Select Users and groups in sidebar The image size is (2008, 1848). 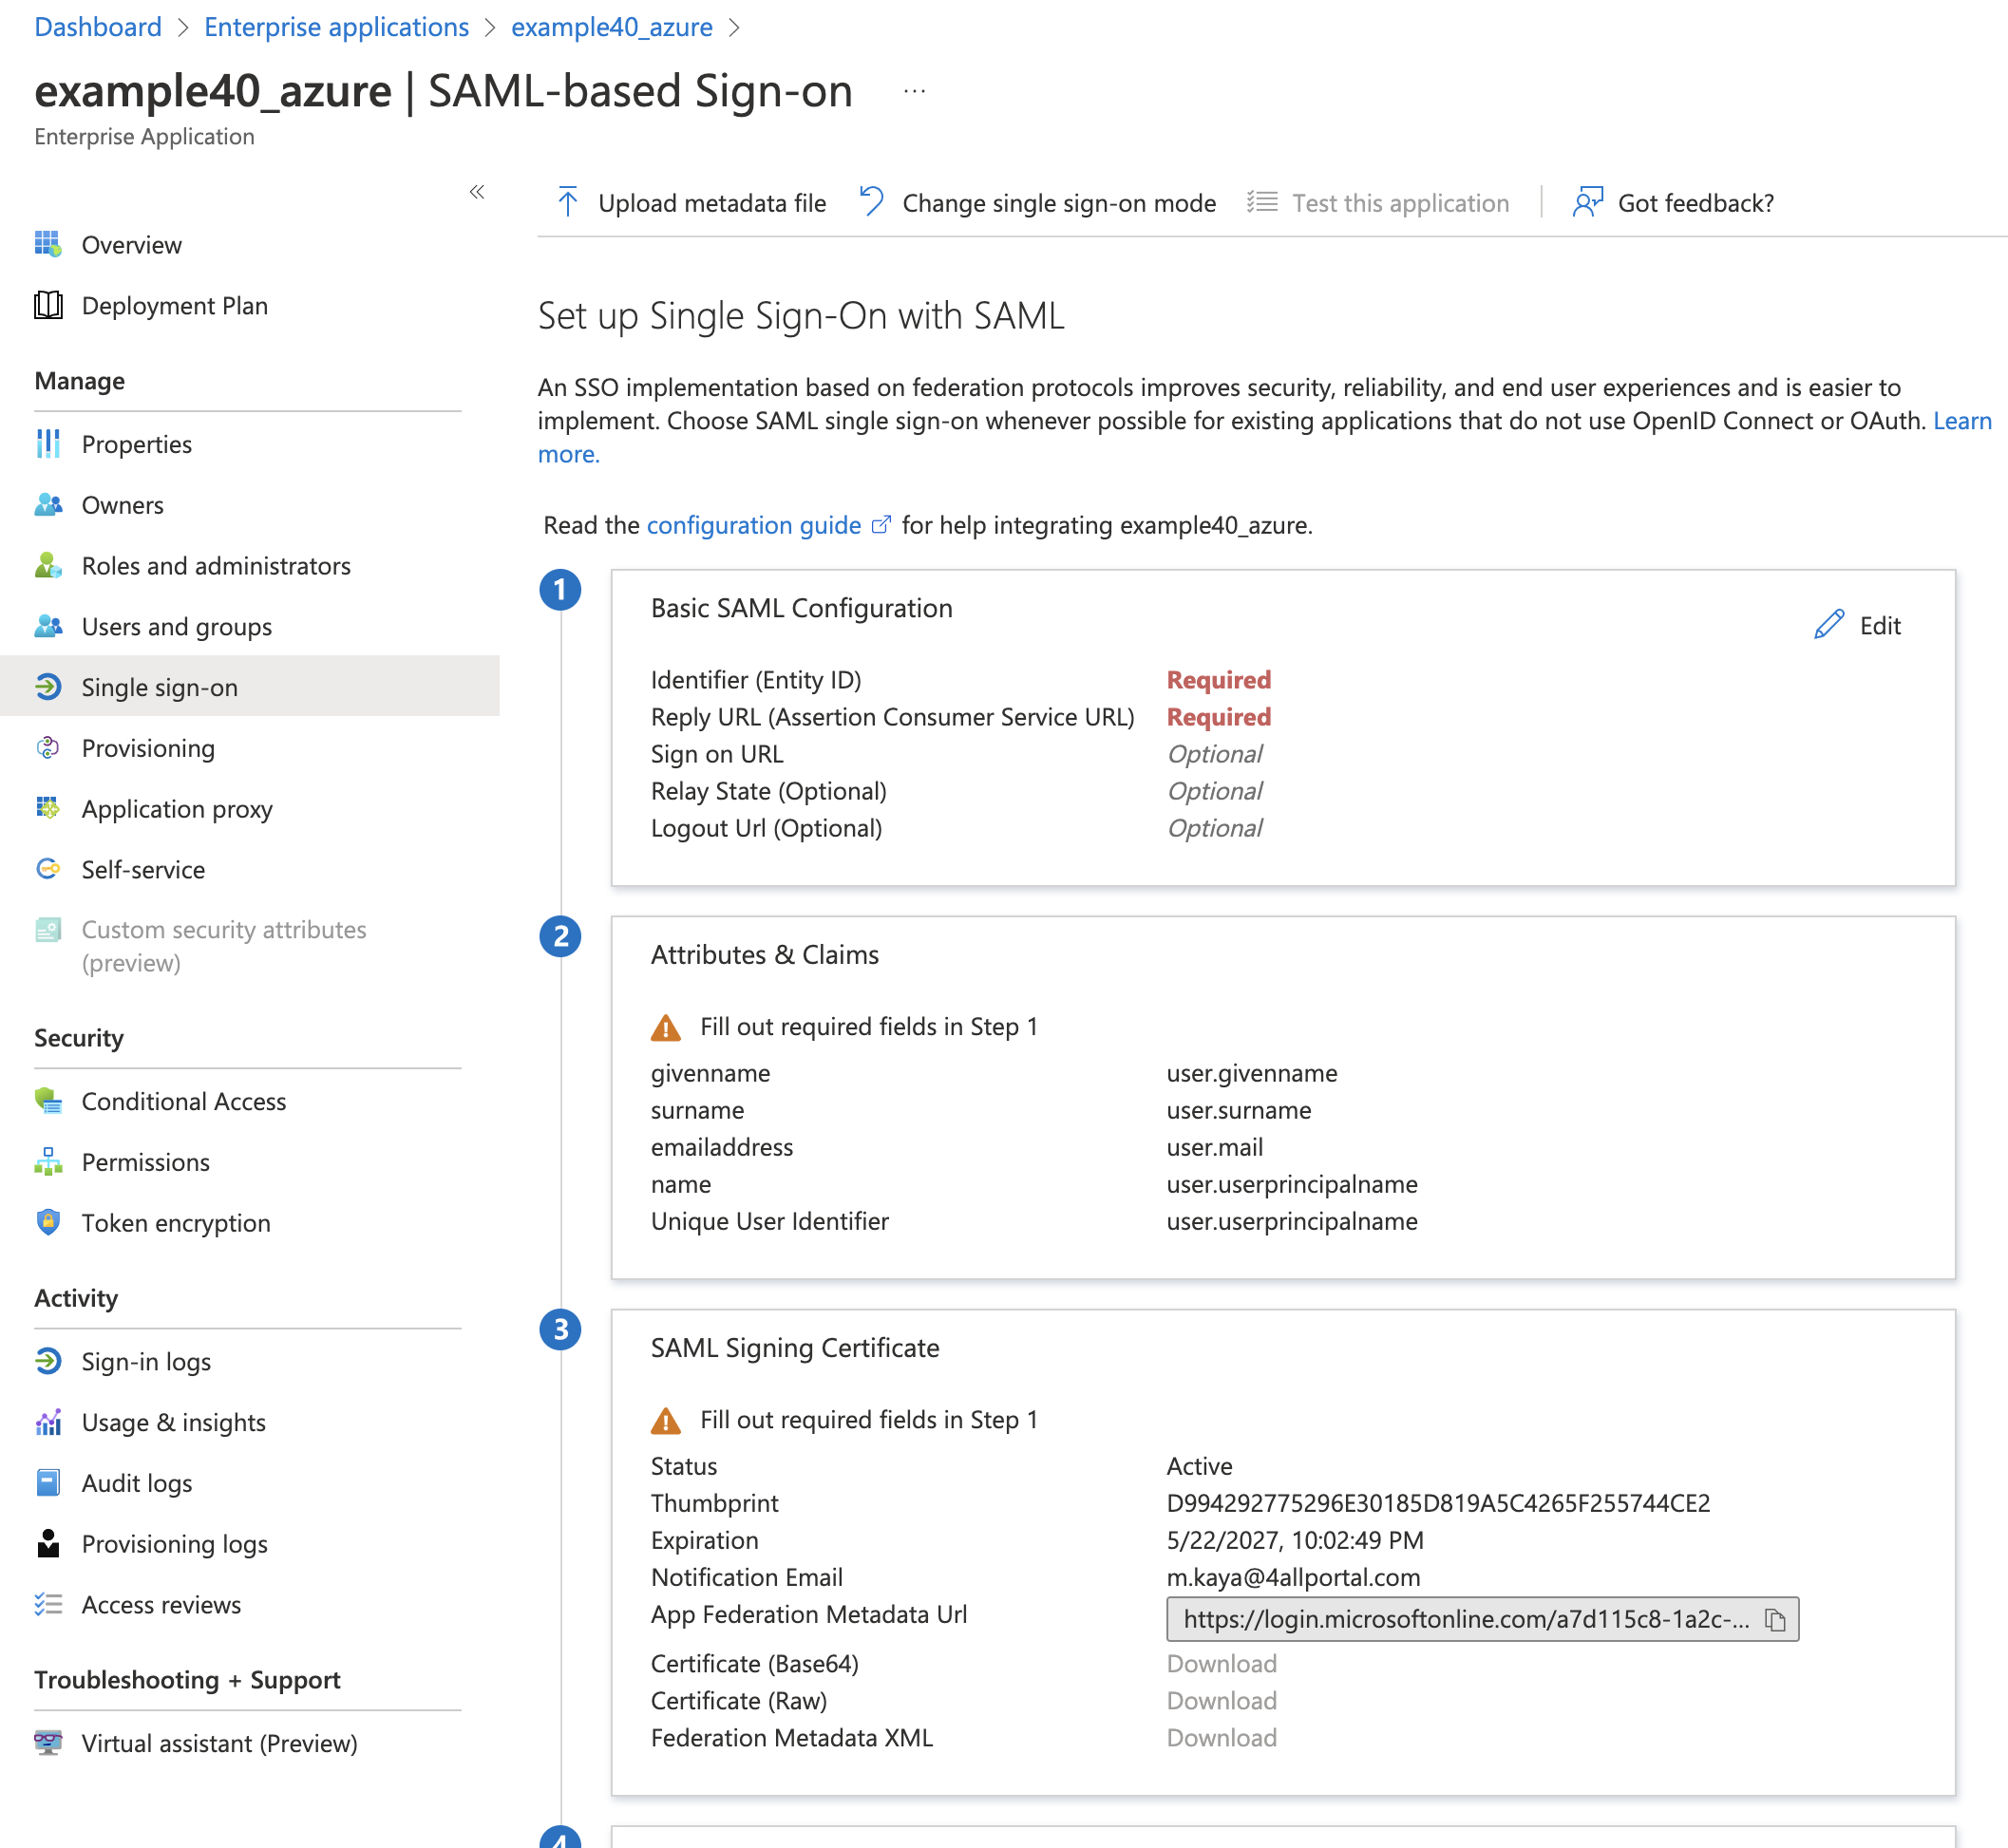(176, 626)
